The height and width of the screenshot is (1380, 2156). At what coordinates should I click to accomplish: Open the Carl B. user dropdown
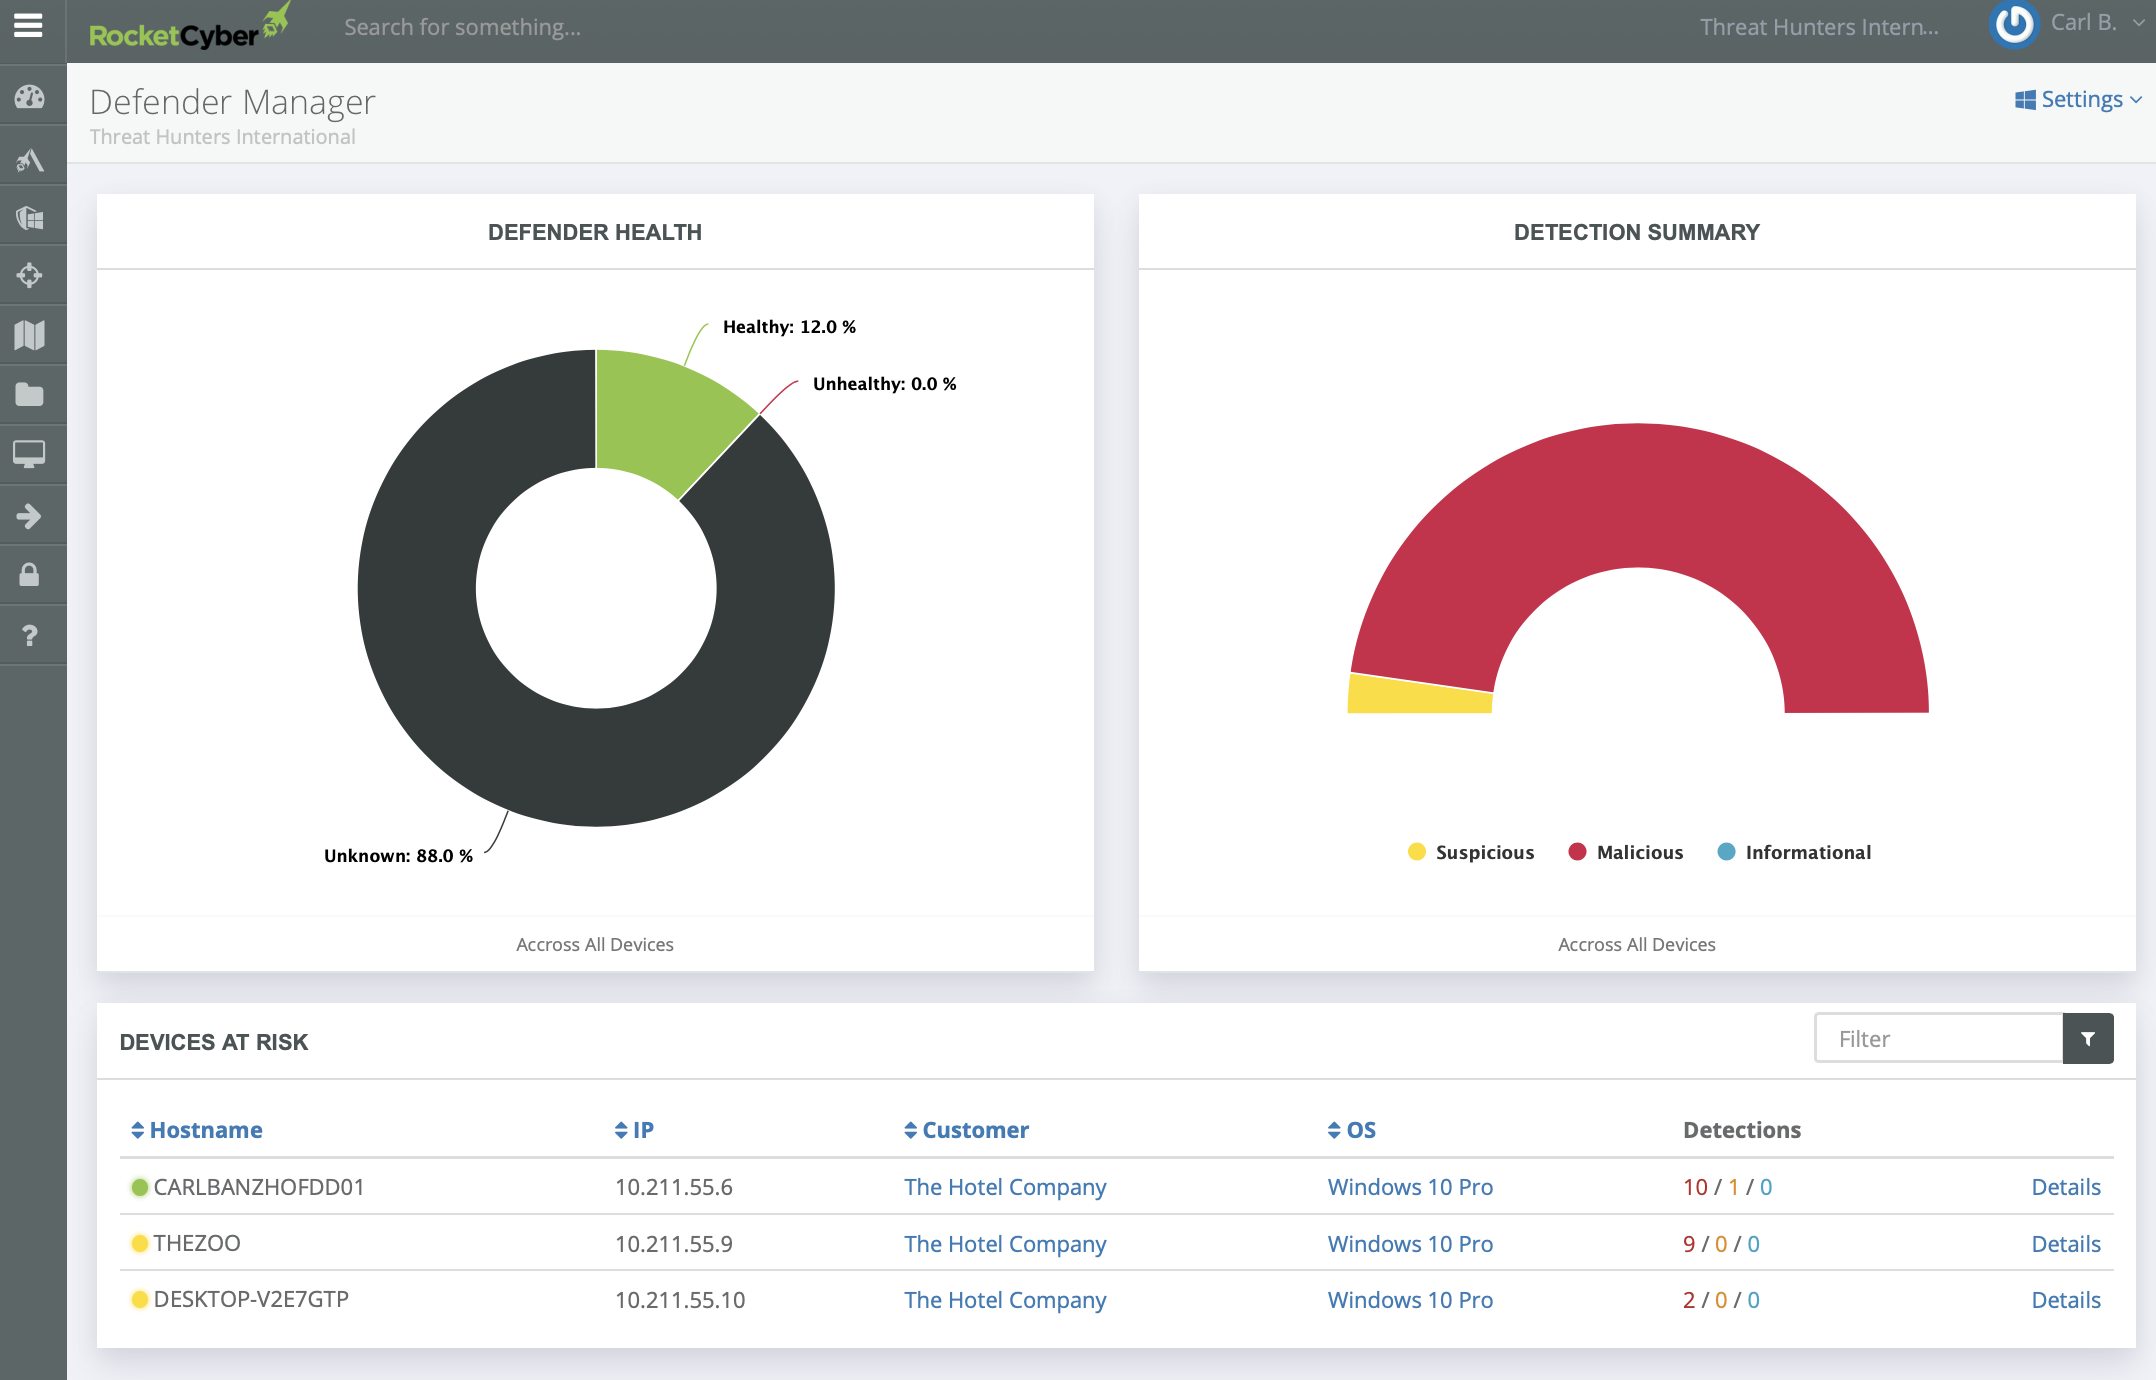pos(2097,23)
